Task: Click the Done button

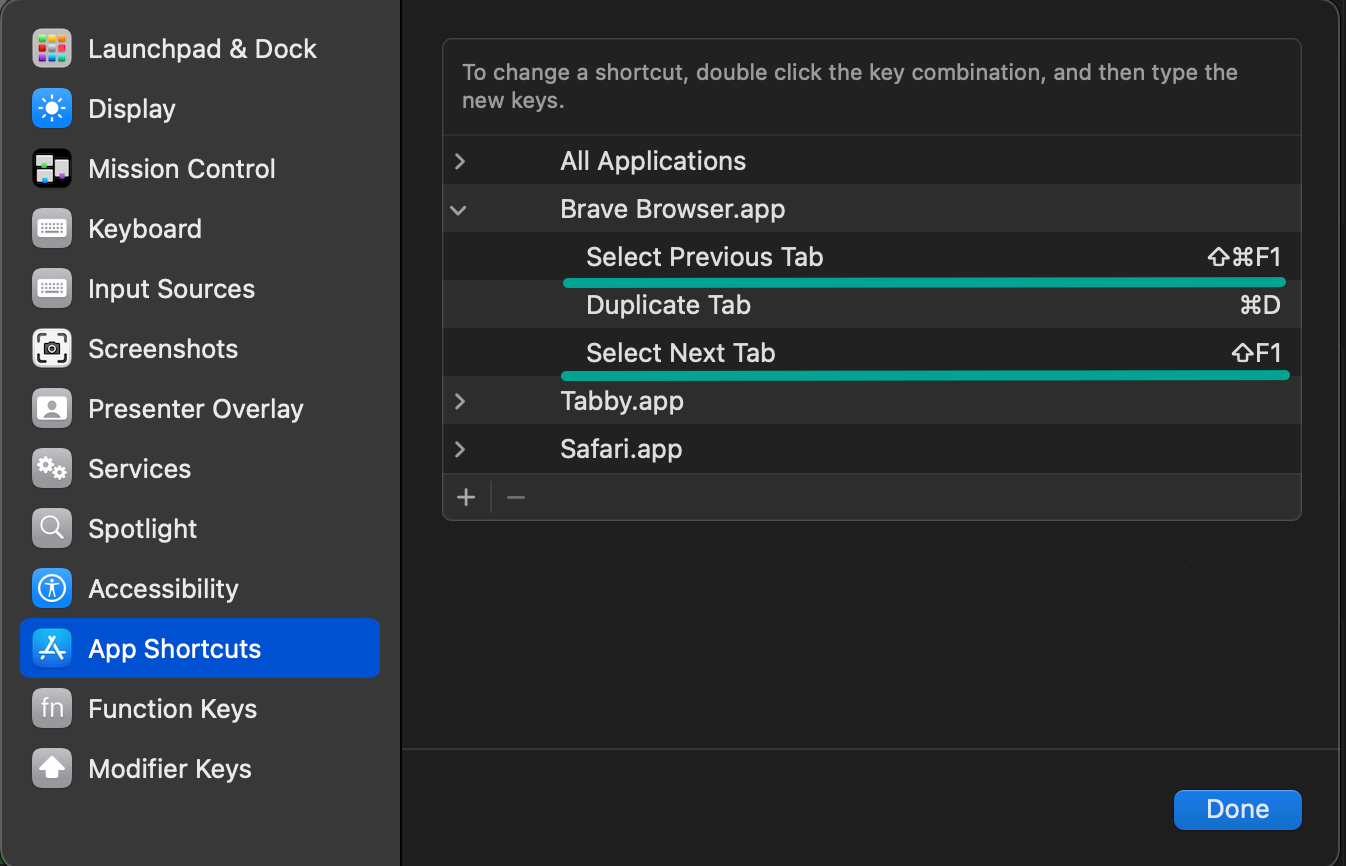Action: click(1238, 809)
